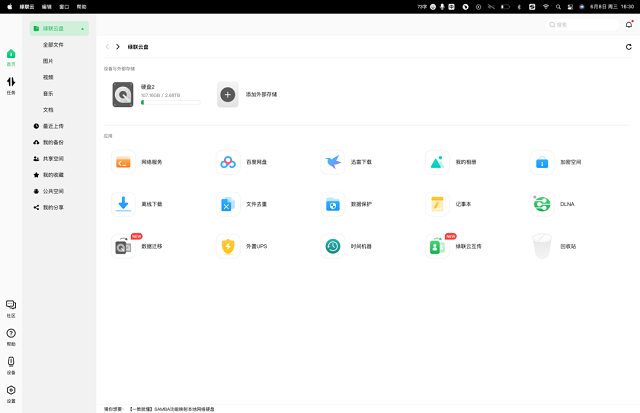The width and height of the screenshot is (640, 413).
Task: Click the forward navigation arrow
Action: pos(118,47)
